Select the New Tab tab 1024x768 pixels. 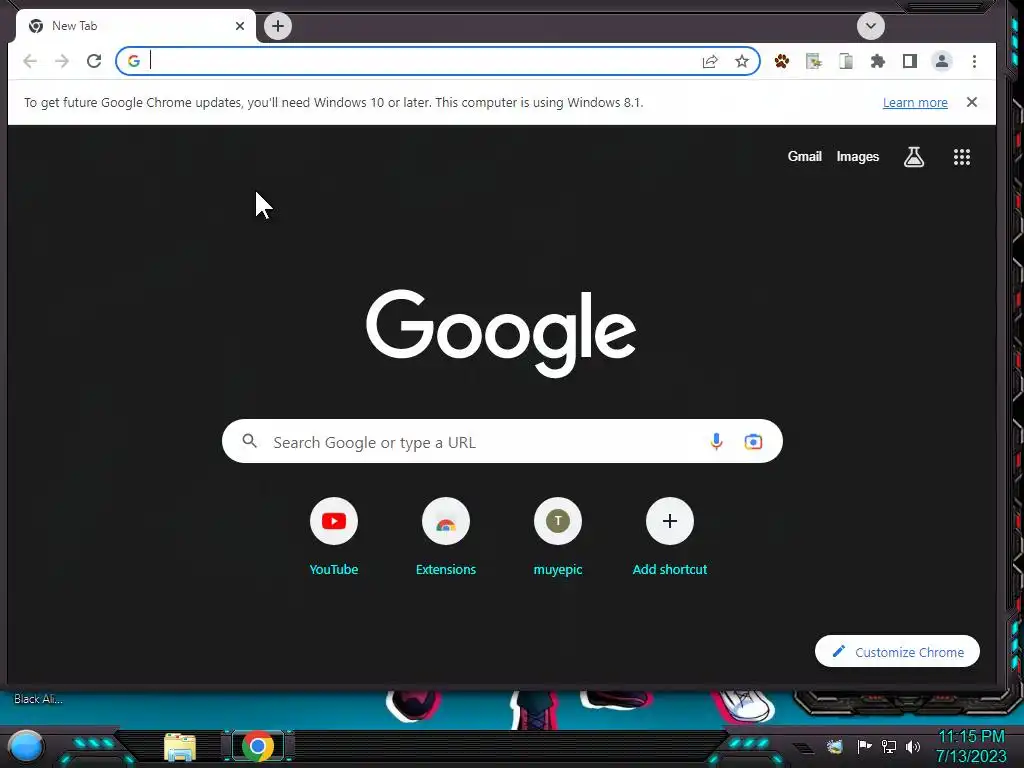[135, 26]
